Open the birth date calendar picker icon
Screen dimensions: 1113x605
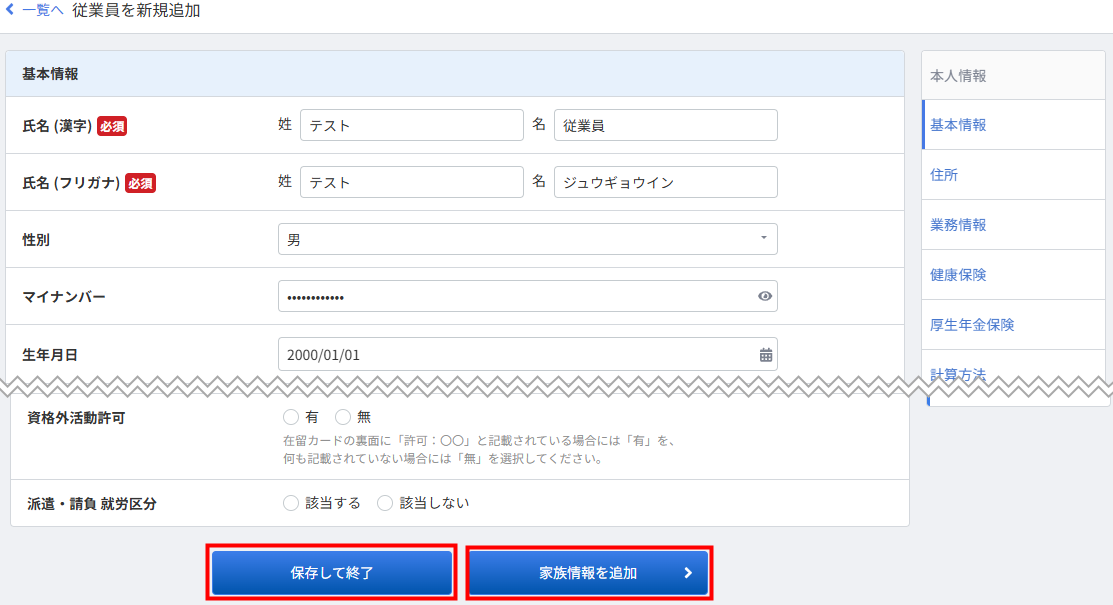(765, 354)
